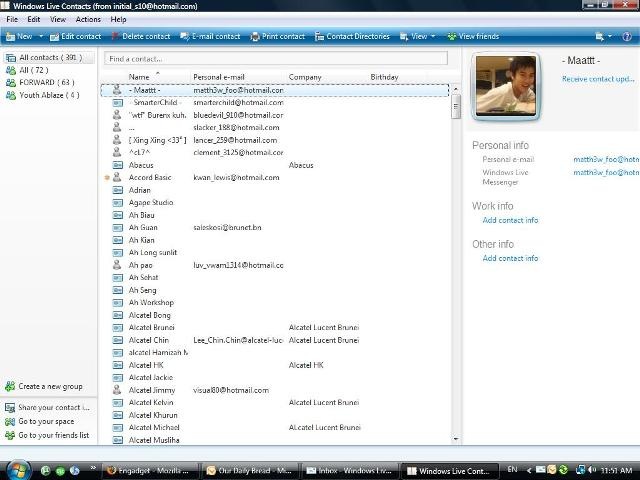The image size is (640, 480).
Task: Open the View menu
Action: coord(58,19)
